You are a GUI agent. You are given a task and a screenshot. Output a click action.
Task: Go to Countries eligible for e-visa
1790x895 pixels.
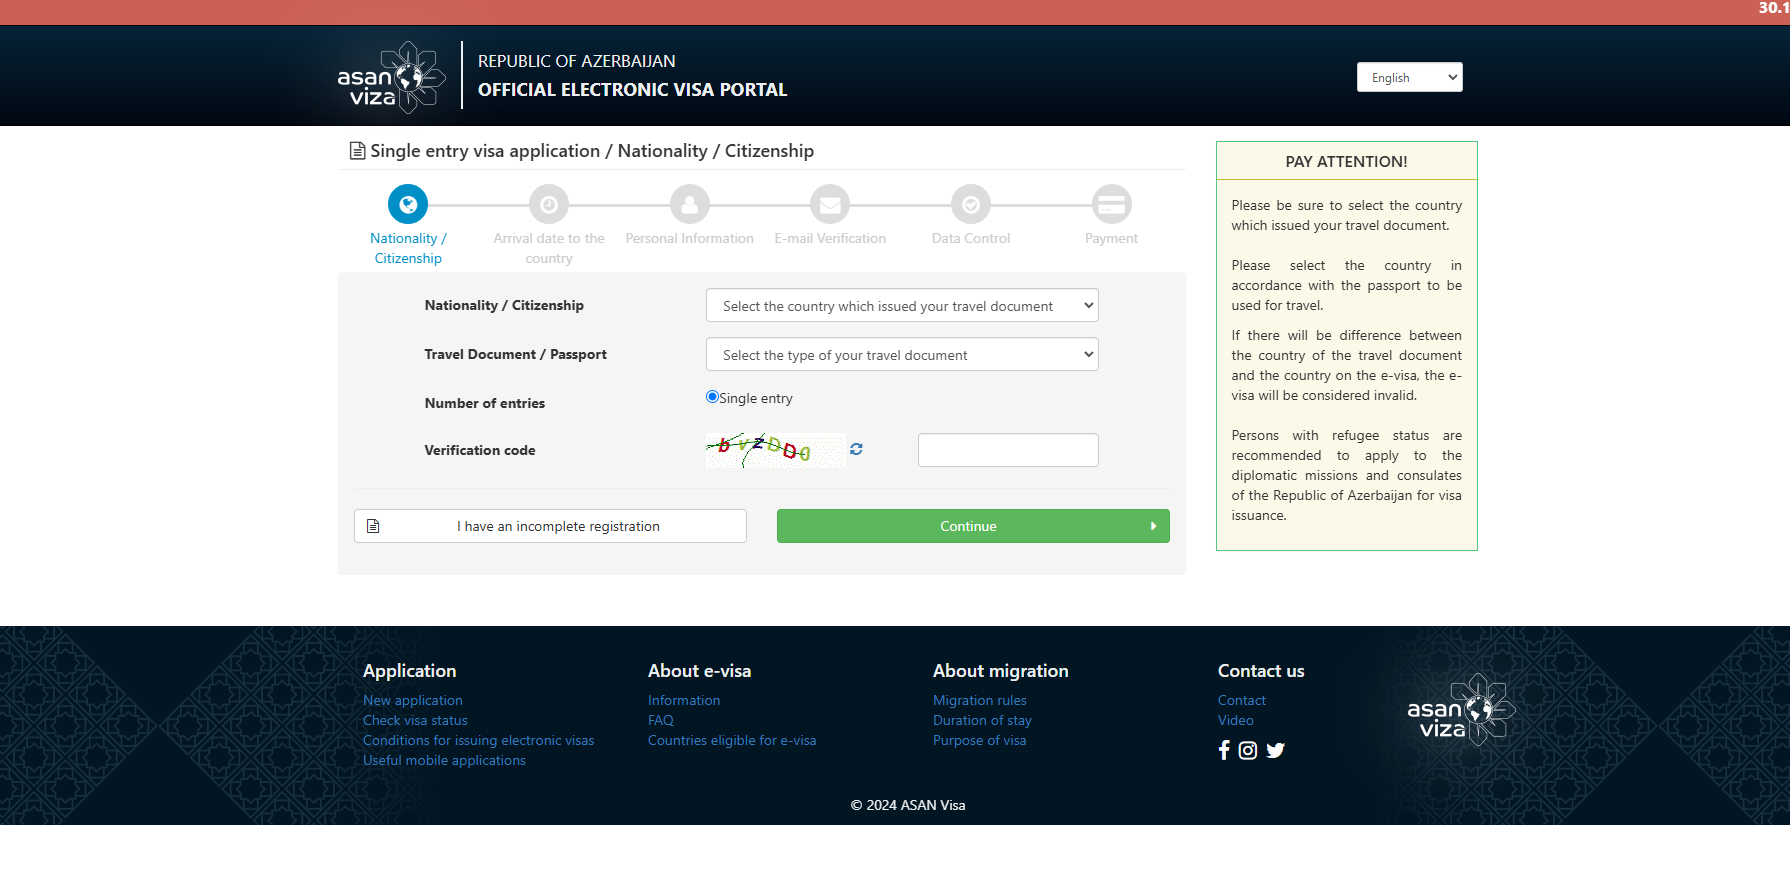(732, 740)
